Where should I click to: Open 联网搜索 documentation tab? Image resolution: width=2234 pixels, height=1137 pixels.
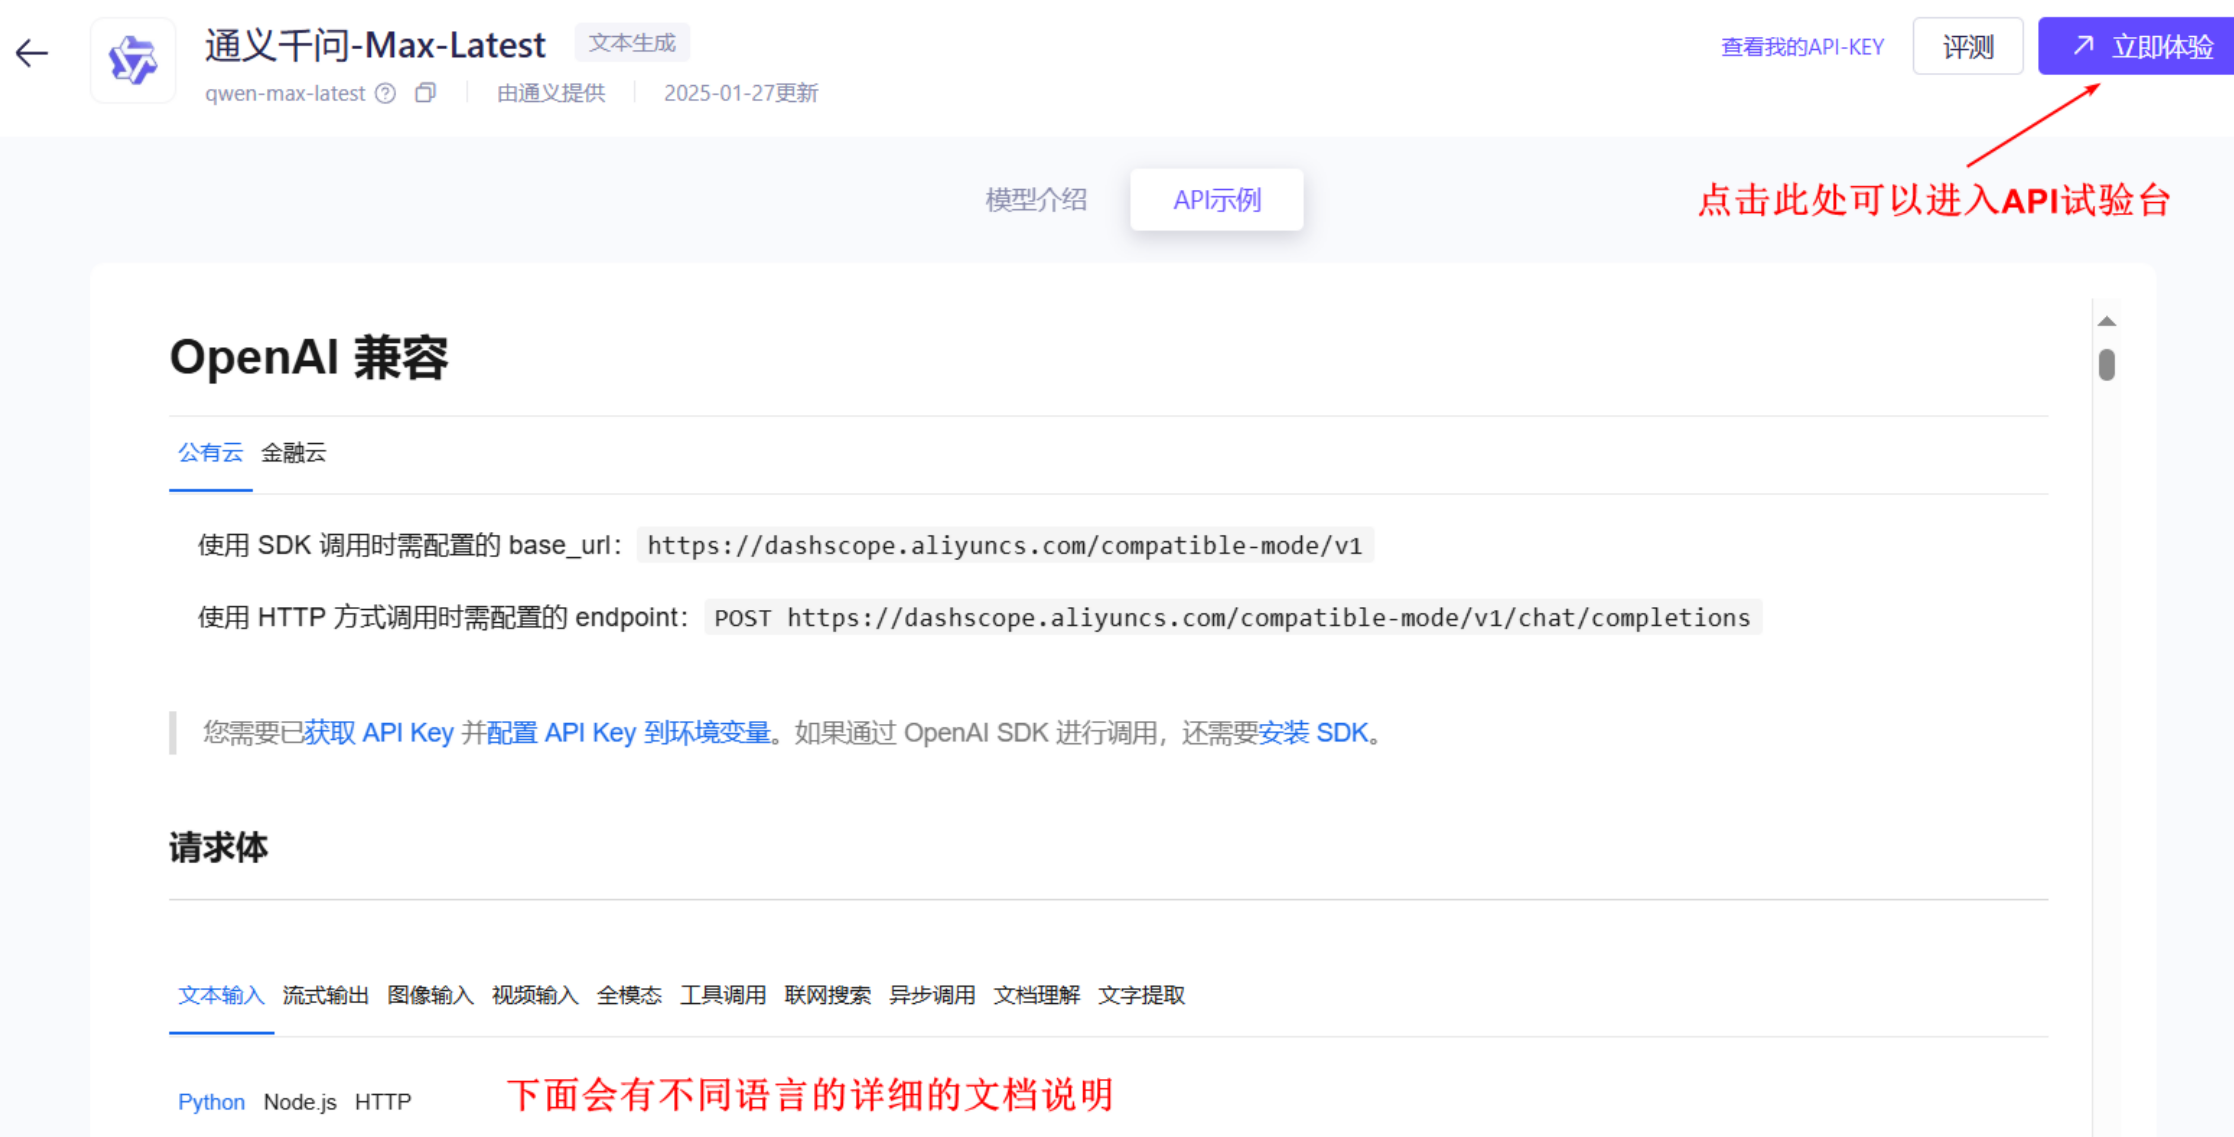click(827, 995)
